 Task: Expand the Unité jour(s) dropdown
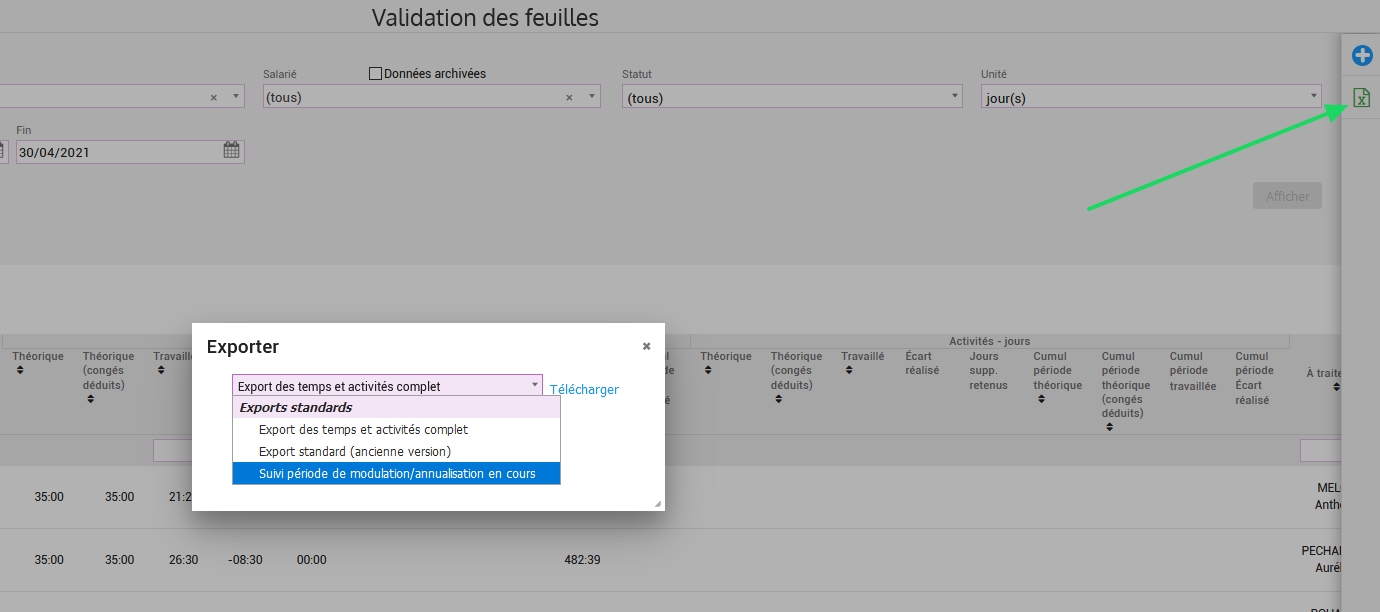point(1150,97)
